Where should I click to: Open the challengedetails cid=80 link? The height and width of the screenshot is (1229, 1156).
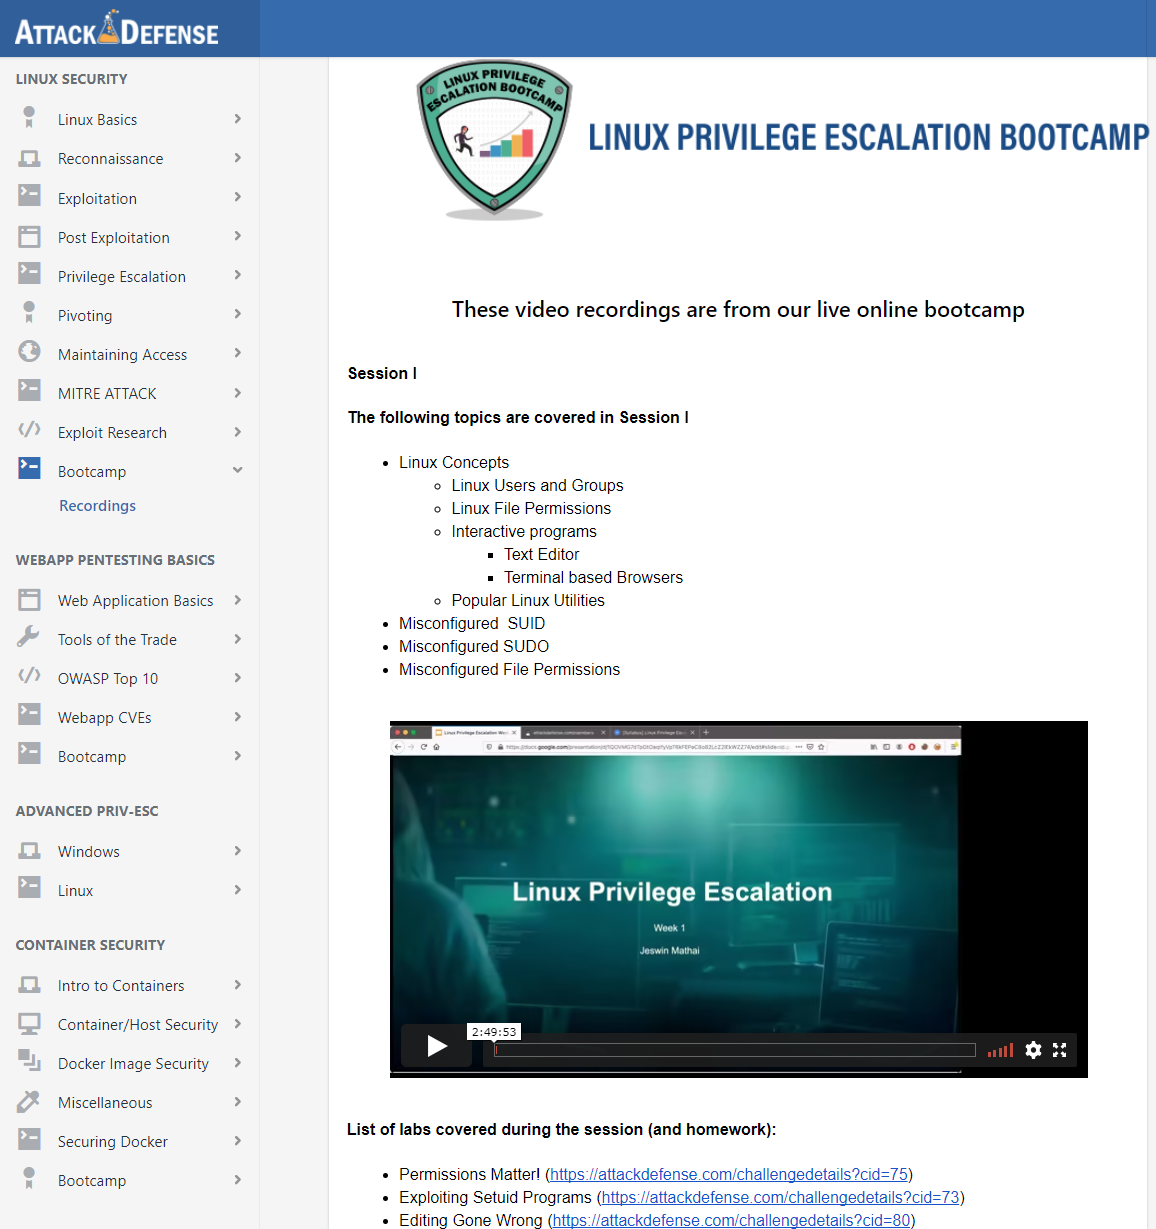(732, 1220)
